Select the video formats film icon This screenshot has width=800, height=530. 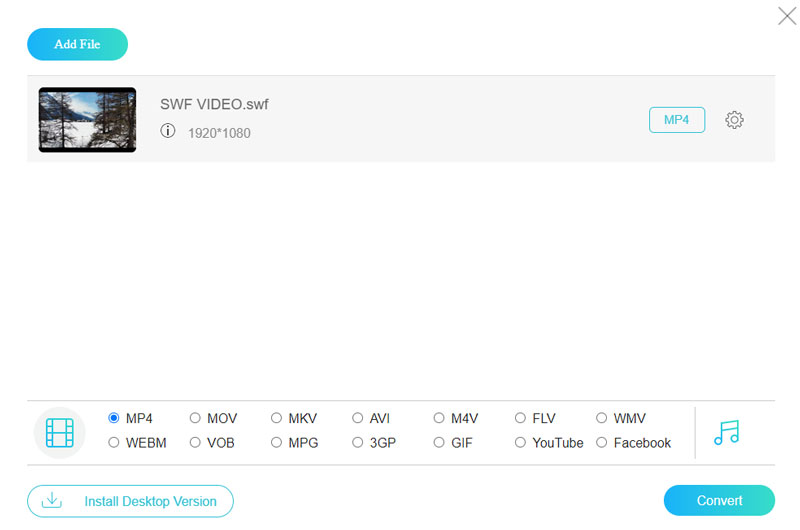tap(60, 432)
